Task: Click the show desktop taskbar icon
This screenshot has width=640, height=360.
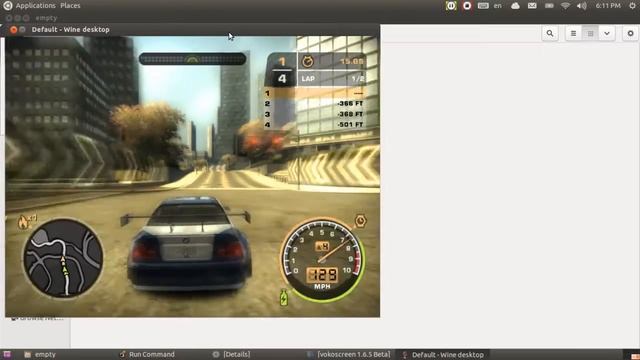Action: point(7,354)
